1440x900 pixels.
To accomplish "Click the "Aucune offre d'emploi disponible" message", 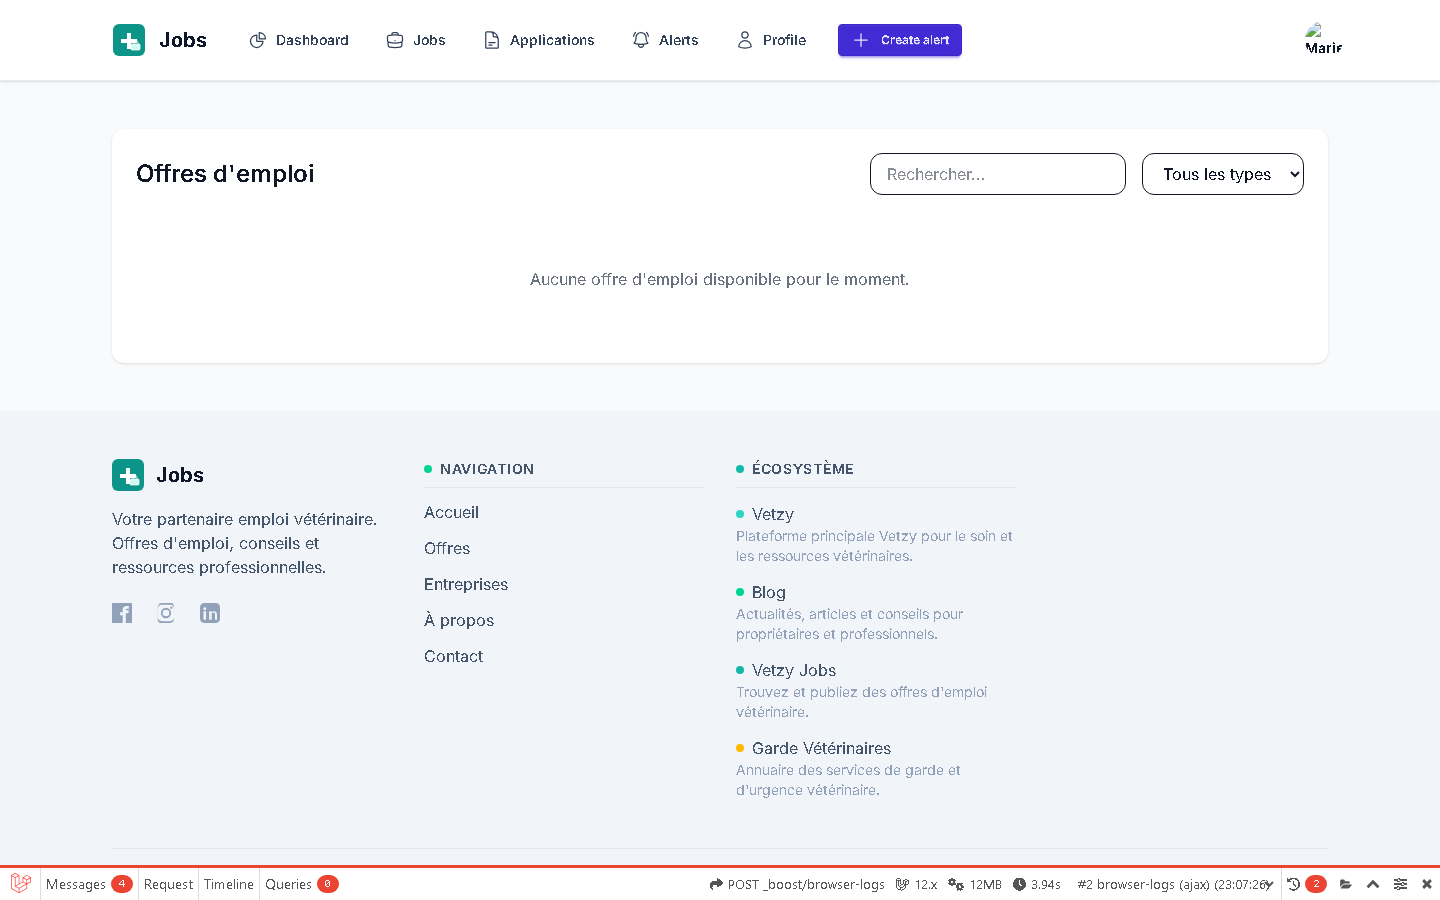I will pos(719,279).
